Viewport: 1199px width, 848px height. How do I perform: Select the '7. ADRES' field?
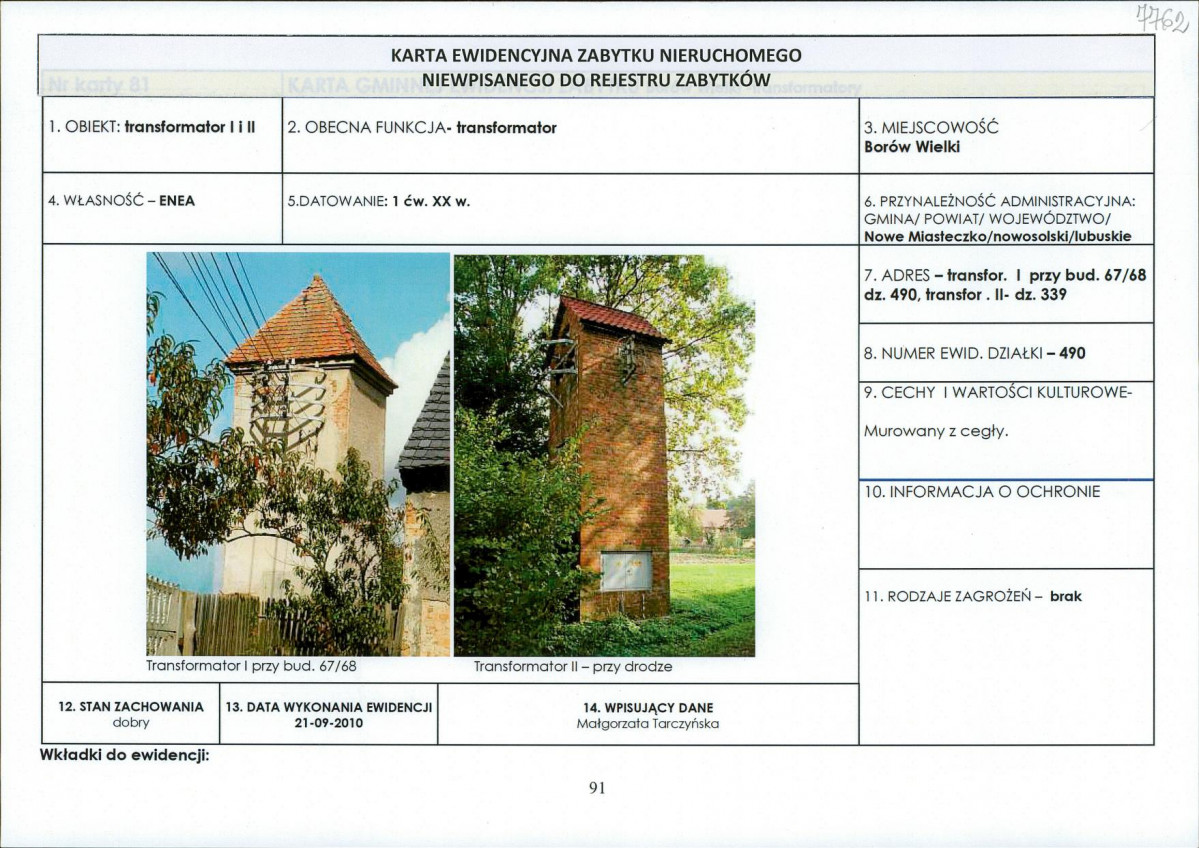click(x=1004, y=285)
